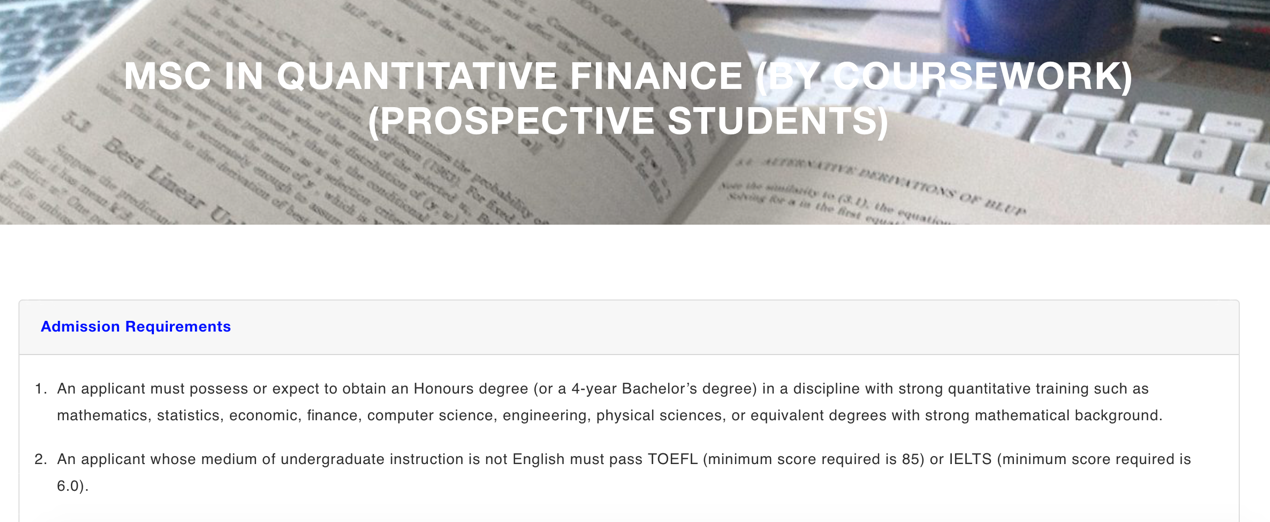Click the word 'statistics' in requirement one

coord(188,415)
